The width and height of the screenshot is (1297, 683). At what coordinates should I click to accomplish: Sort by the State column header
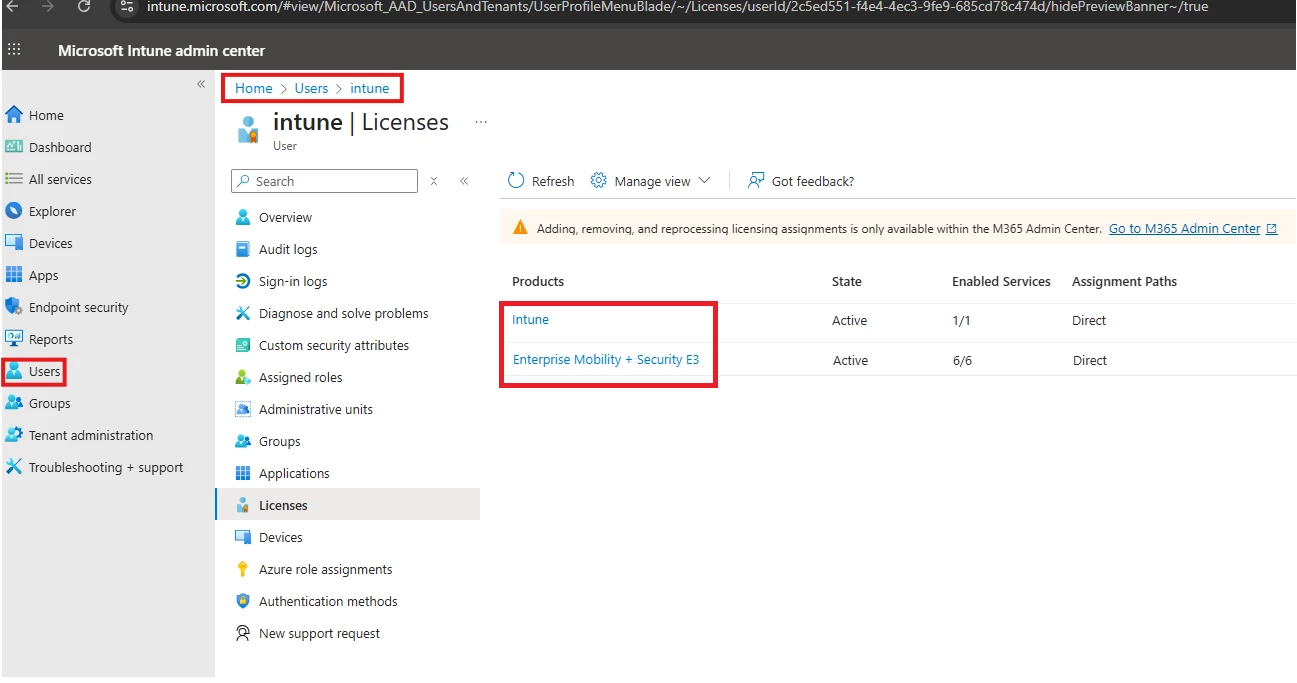pos(847,282)
